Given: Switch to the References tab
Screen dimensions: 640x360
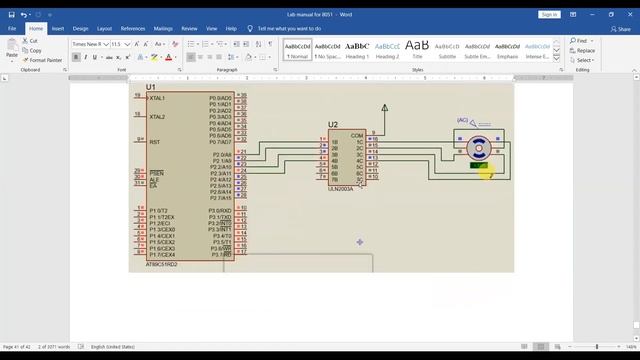Looking at the screenshot, I should (133, 29).
